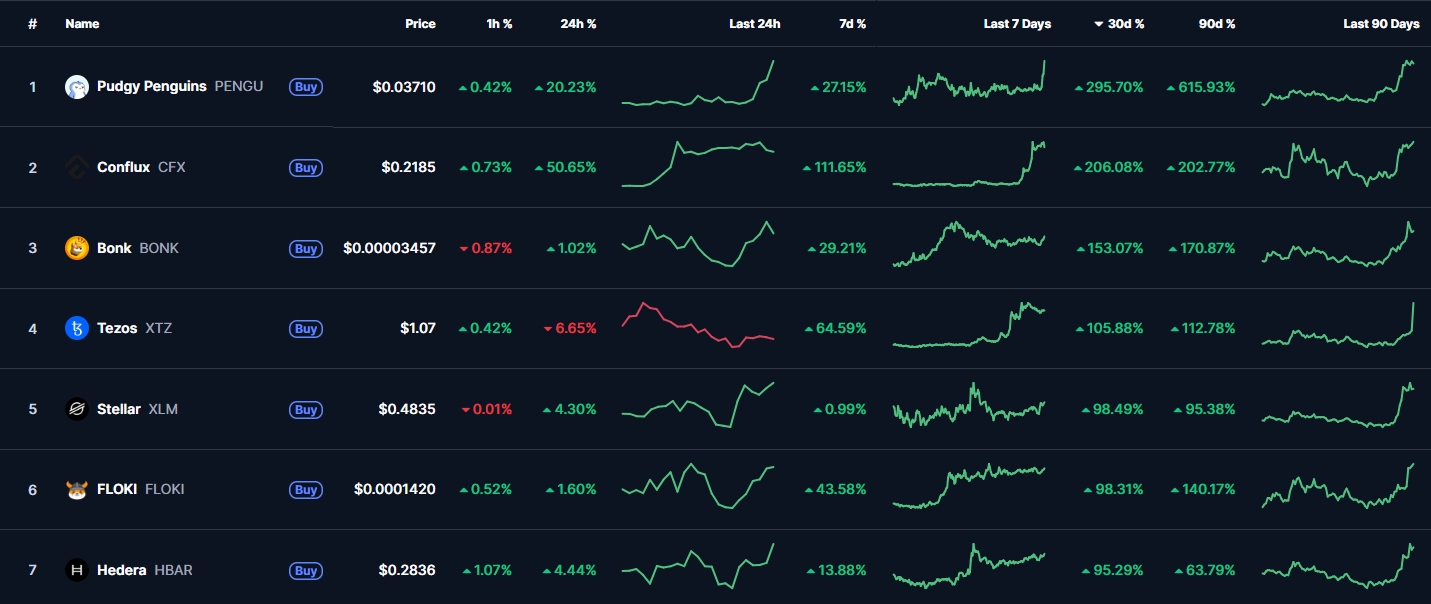Click the Bonk dog icon
1431x604 pixels.
click(77, 248)
